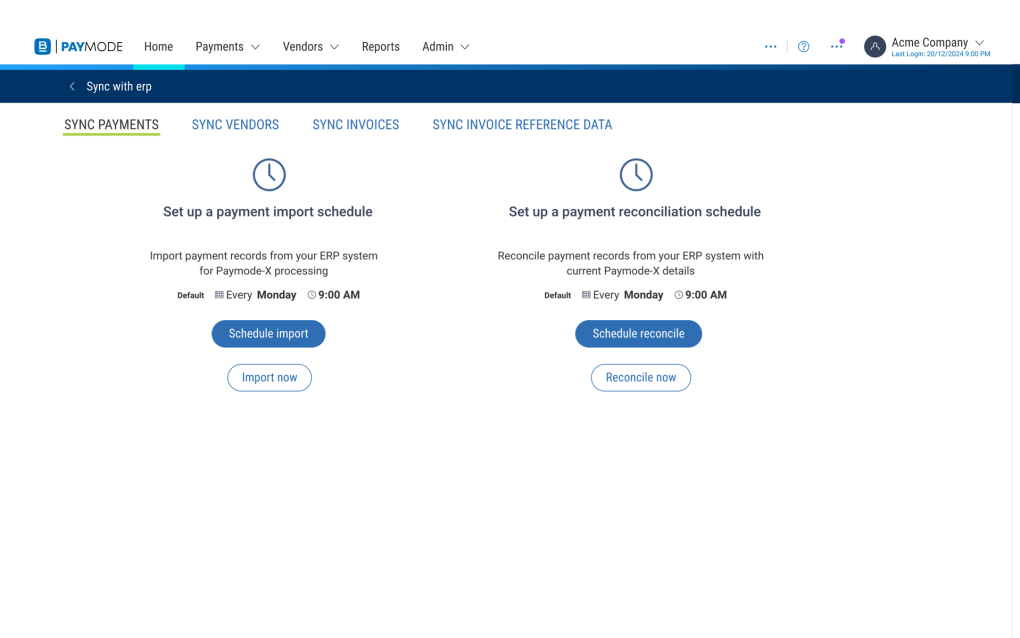Click the three-dot icon with purple notification dot

[x=836, y=47]
